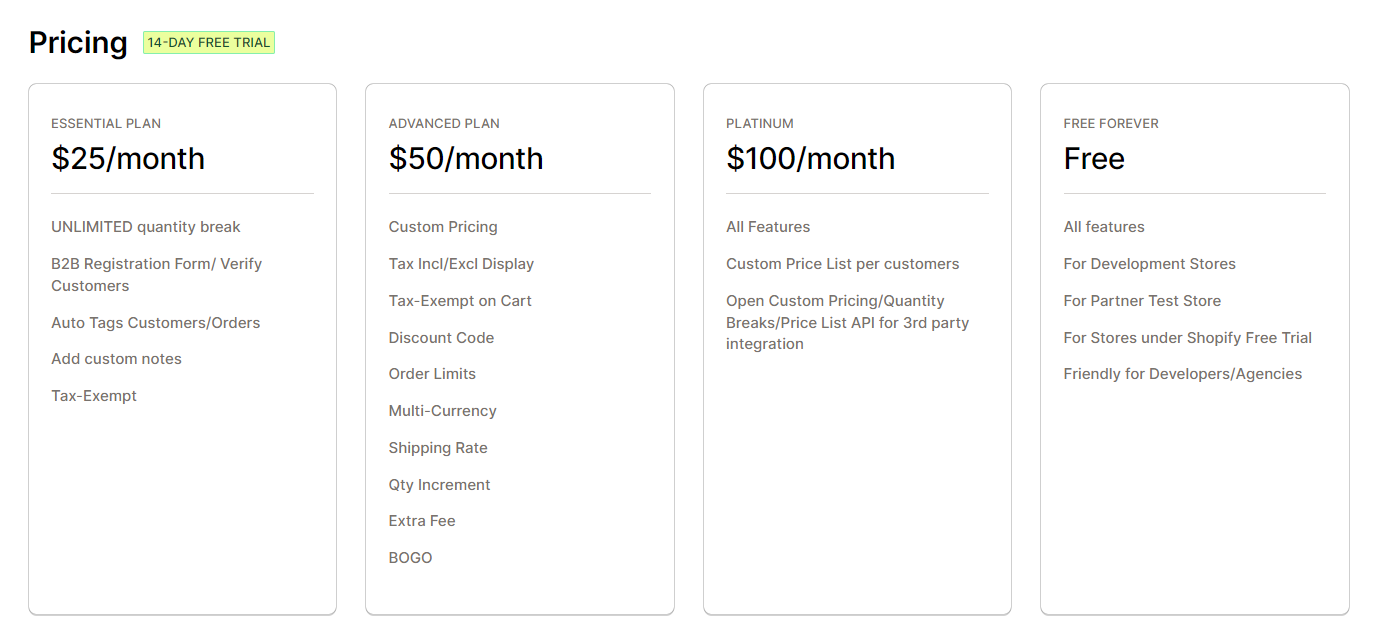Select the Essential Plan $25/month price

128,158
